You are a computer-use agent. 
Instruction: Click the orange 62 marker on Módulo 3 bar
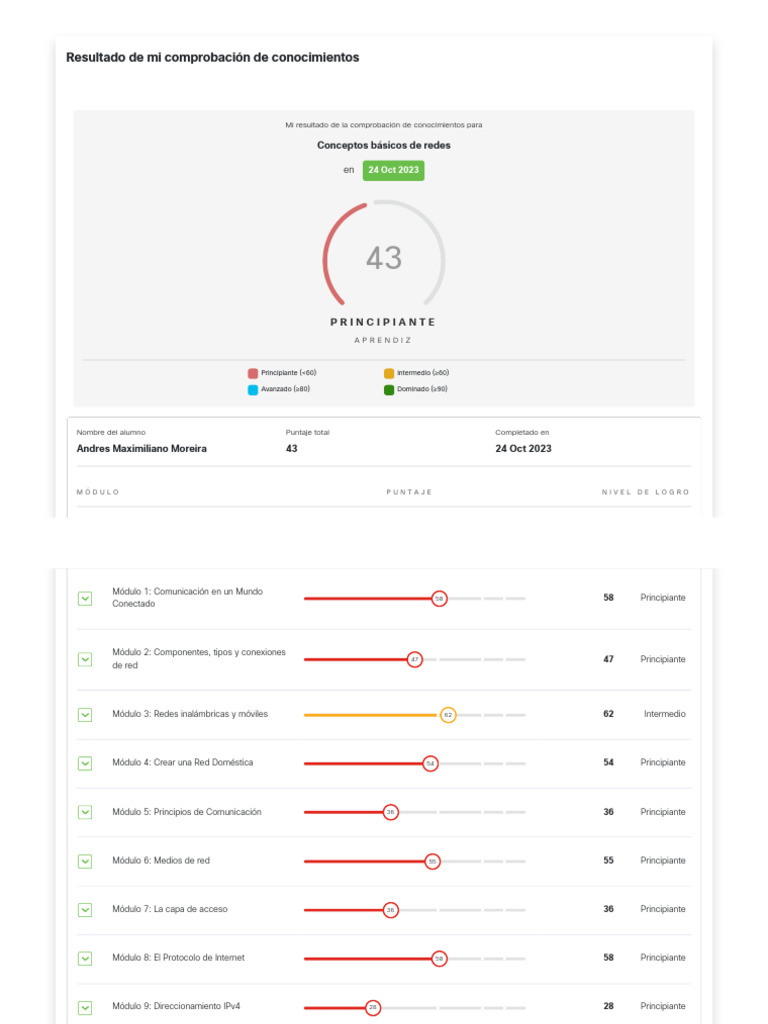point(448,715)
